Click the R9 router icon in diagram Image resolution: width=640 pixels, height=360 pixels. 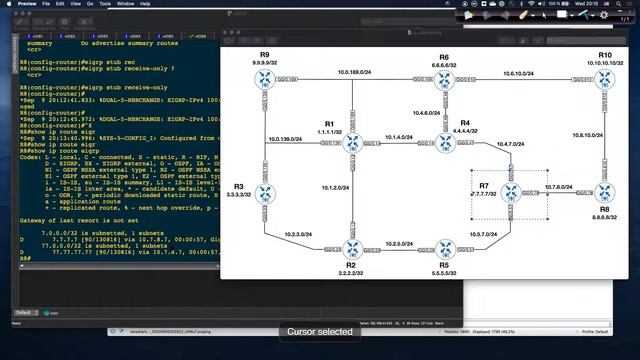pos(265,79)
